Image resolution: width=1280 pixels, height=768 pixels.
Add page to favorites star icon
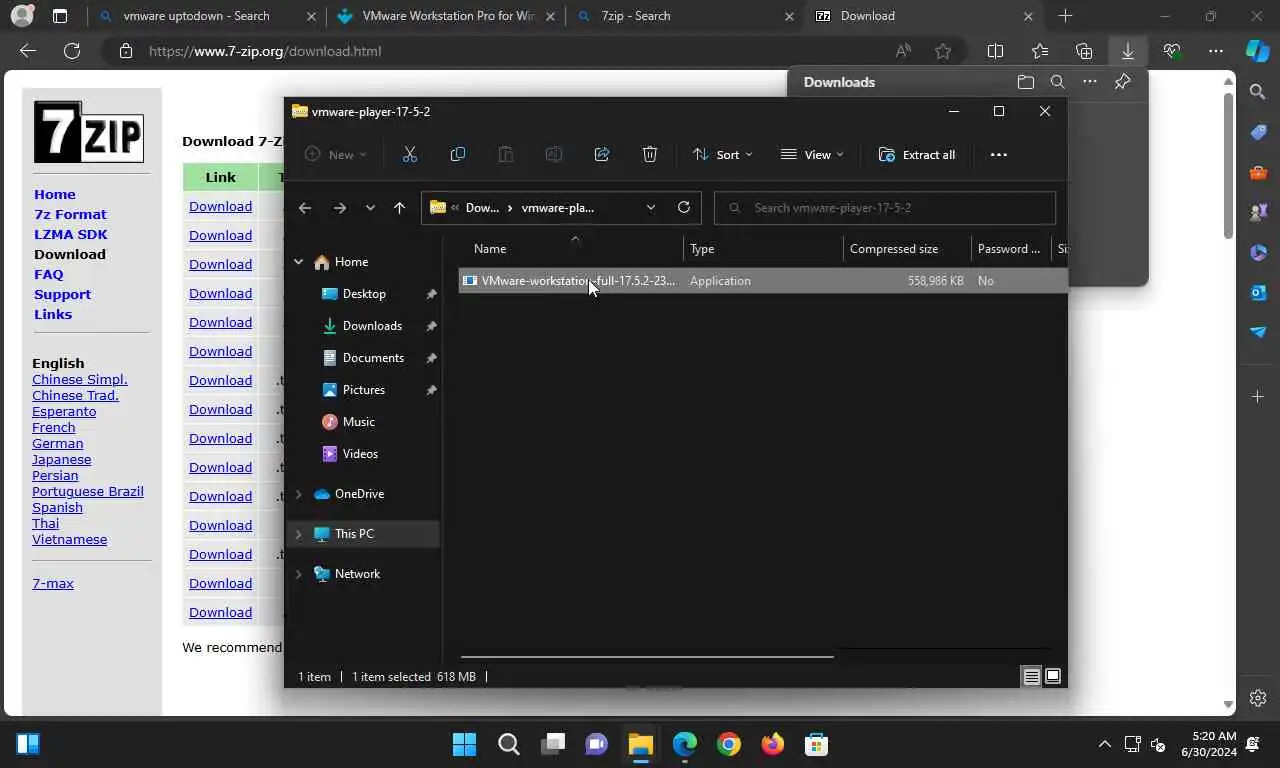[x=943, y=51]
